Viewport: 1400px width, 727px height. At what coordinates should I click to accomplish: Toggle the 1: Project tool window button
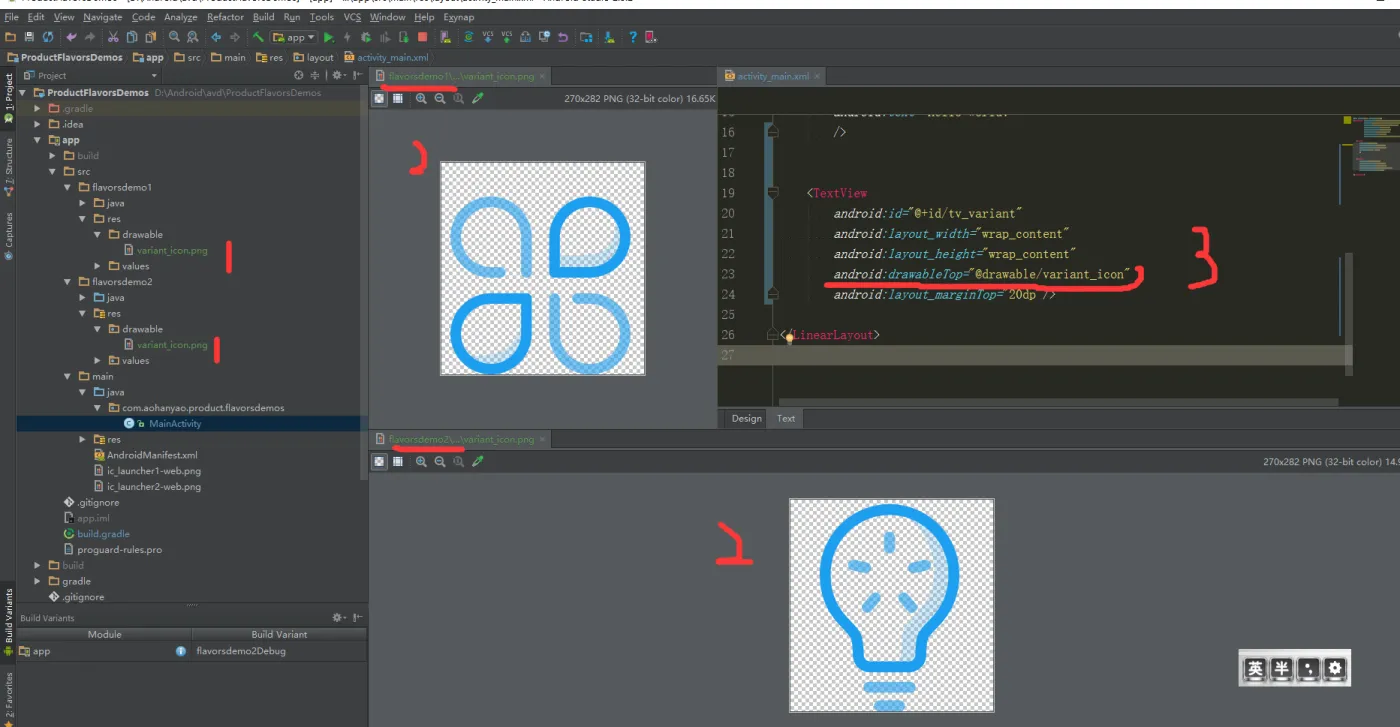8,97
